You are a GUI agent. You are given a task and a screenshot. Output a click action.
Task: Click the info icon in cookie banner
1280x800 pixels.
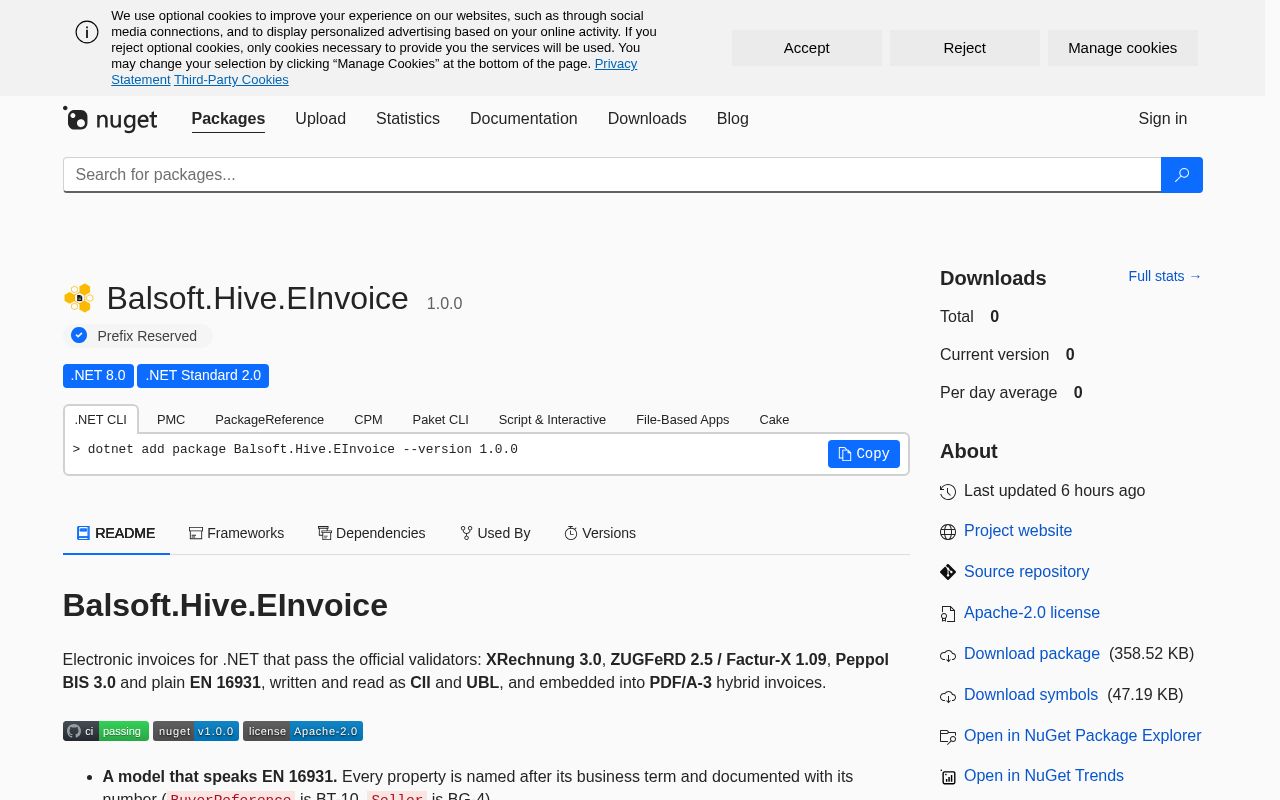(87, 32)
